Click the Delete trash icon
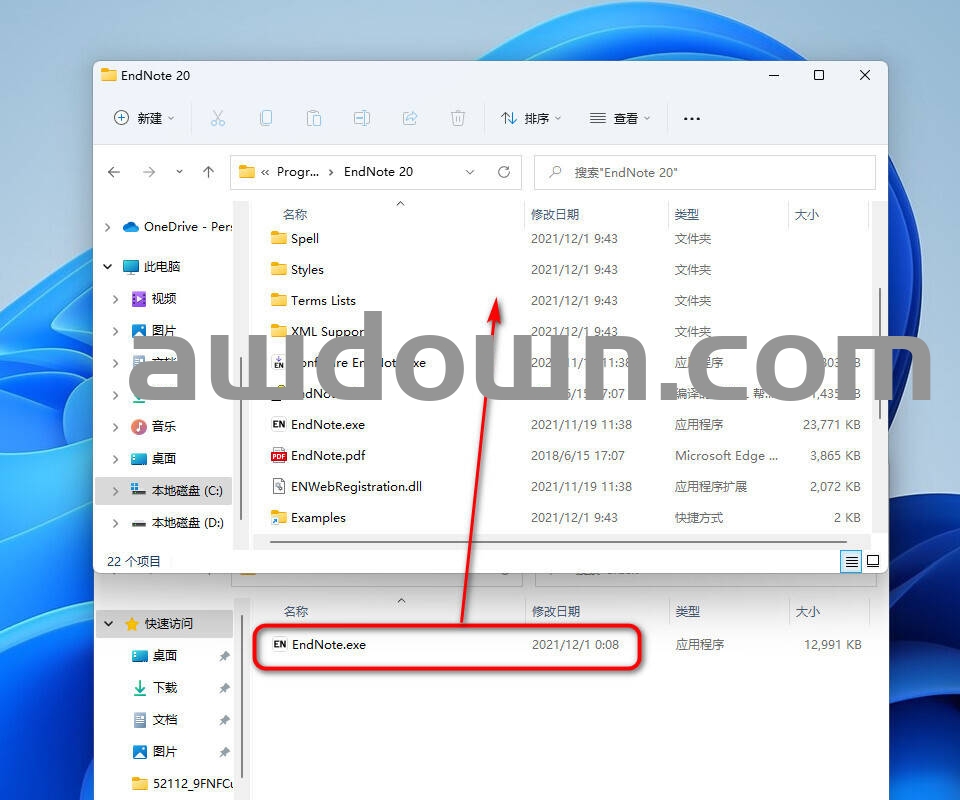 coord(457,118)
